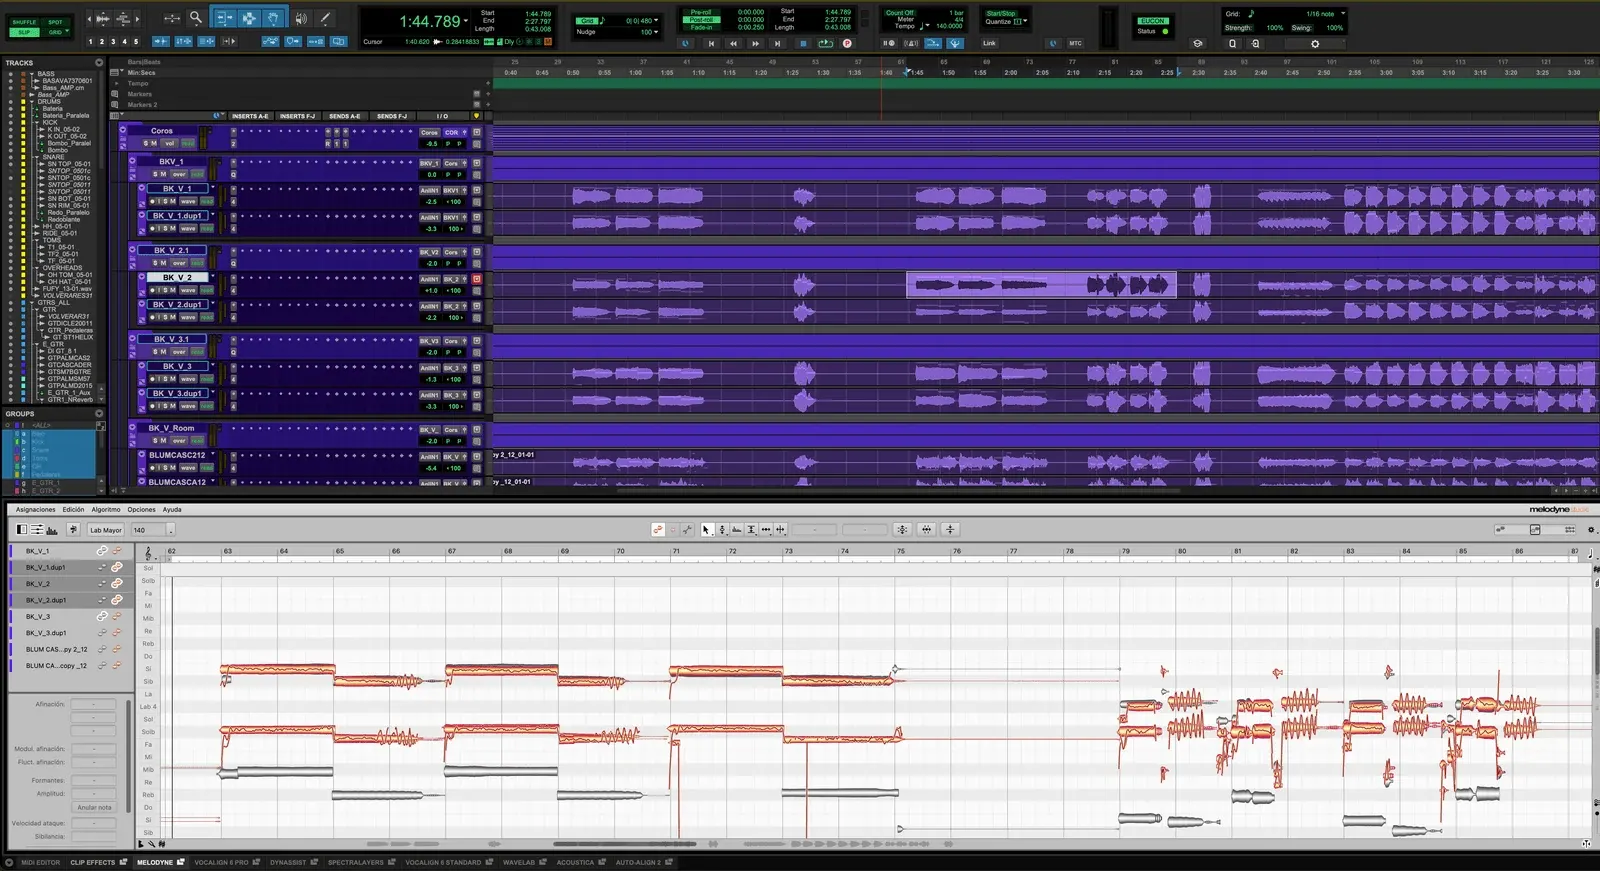Open the Tracks list options menu
Image resolution: width=1600 pixels, height=871 pixels.
click(98, 62)
